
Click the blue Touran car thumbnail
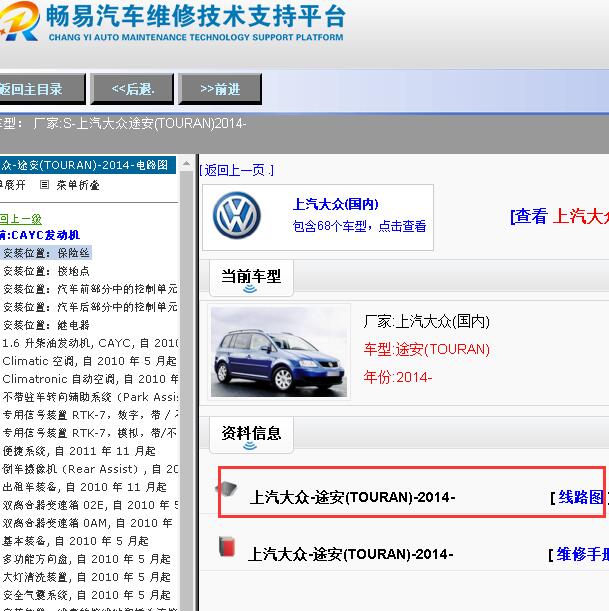[x=279, y=352]
